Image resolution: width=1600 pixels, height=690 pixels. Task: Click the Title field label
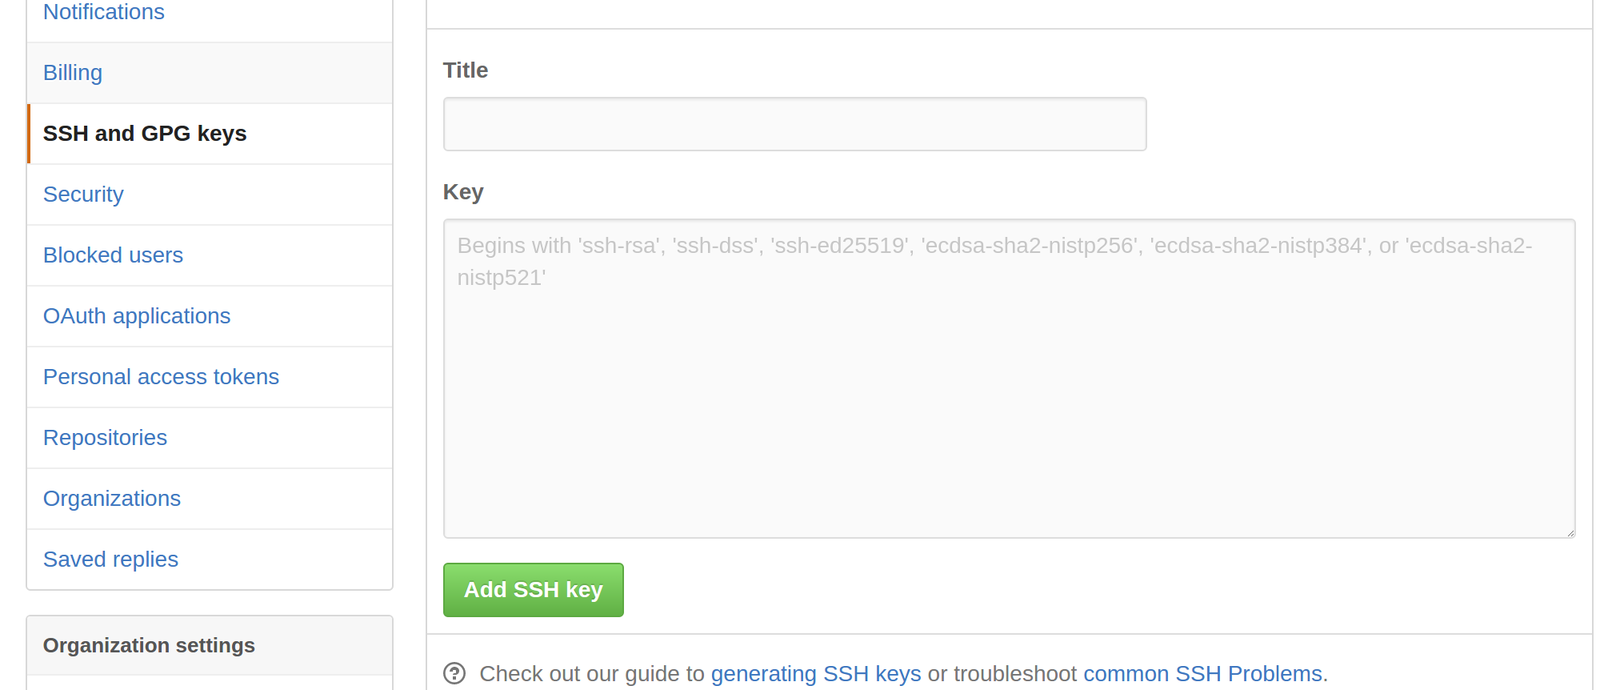coord(465,70)
